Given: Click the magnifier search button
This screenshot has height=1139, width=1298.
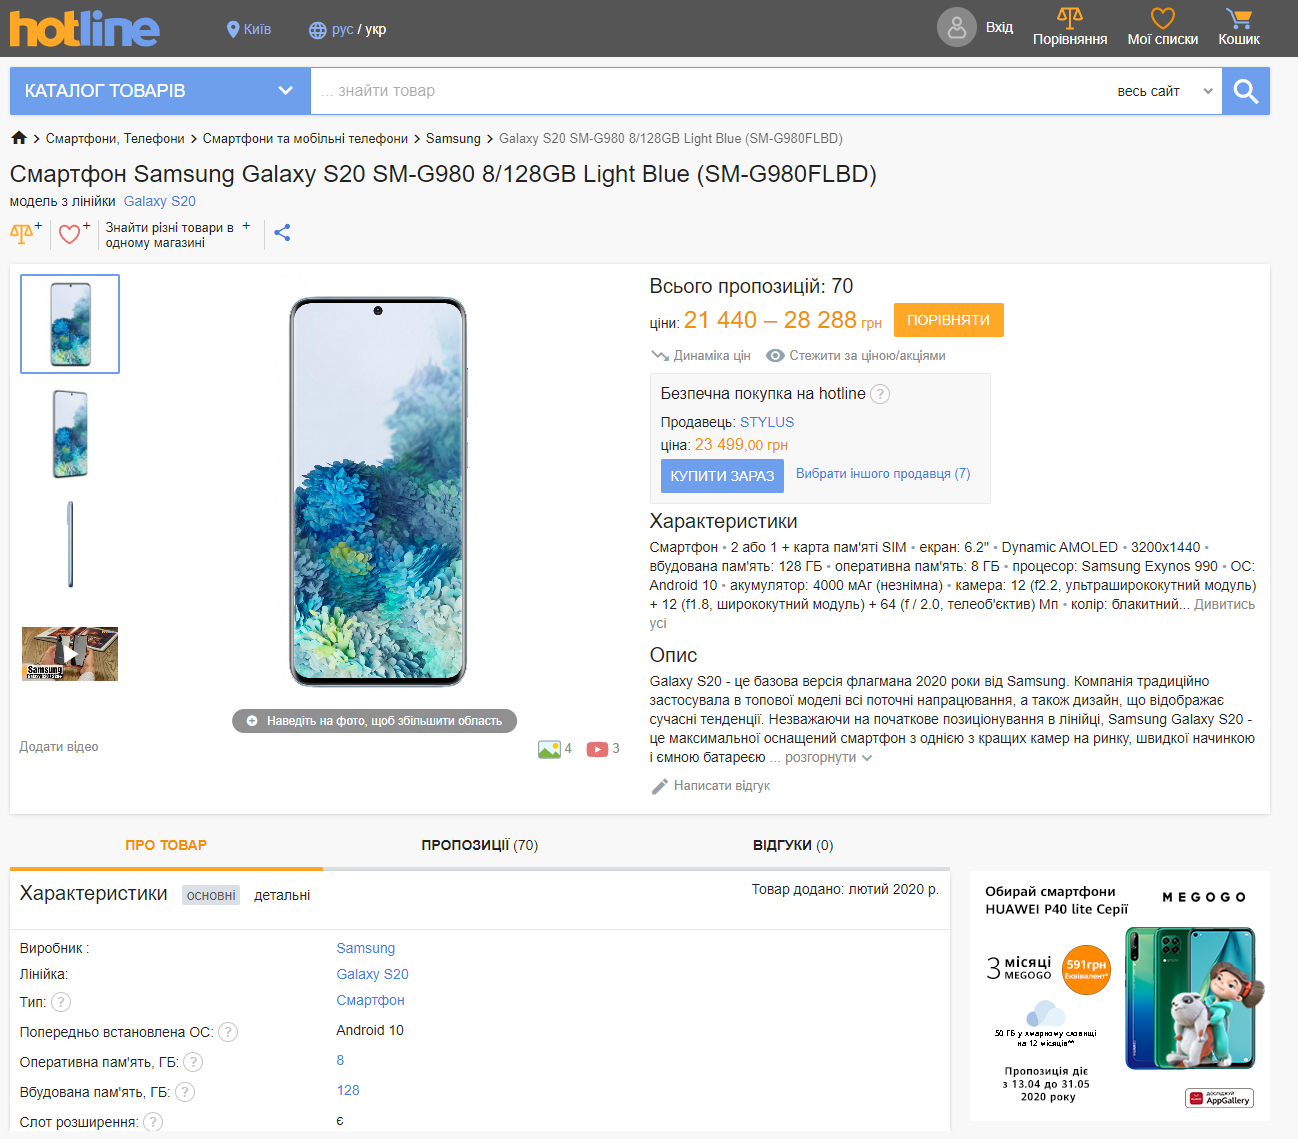Looking at the screenshot, I should pos(1246,91).
